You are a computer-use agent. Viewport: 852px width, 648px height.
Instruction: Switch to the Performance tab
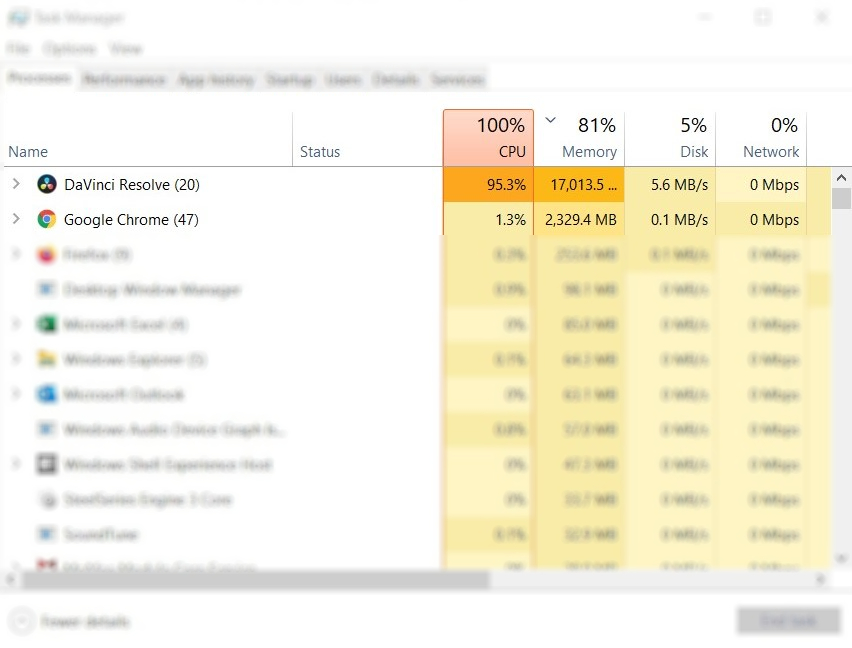[x=124, y=80]
